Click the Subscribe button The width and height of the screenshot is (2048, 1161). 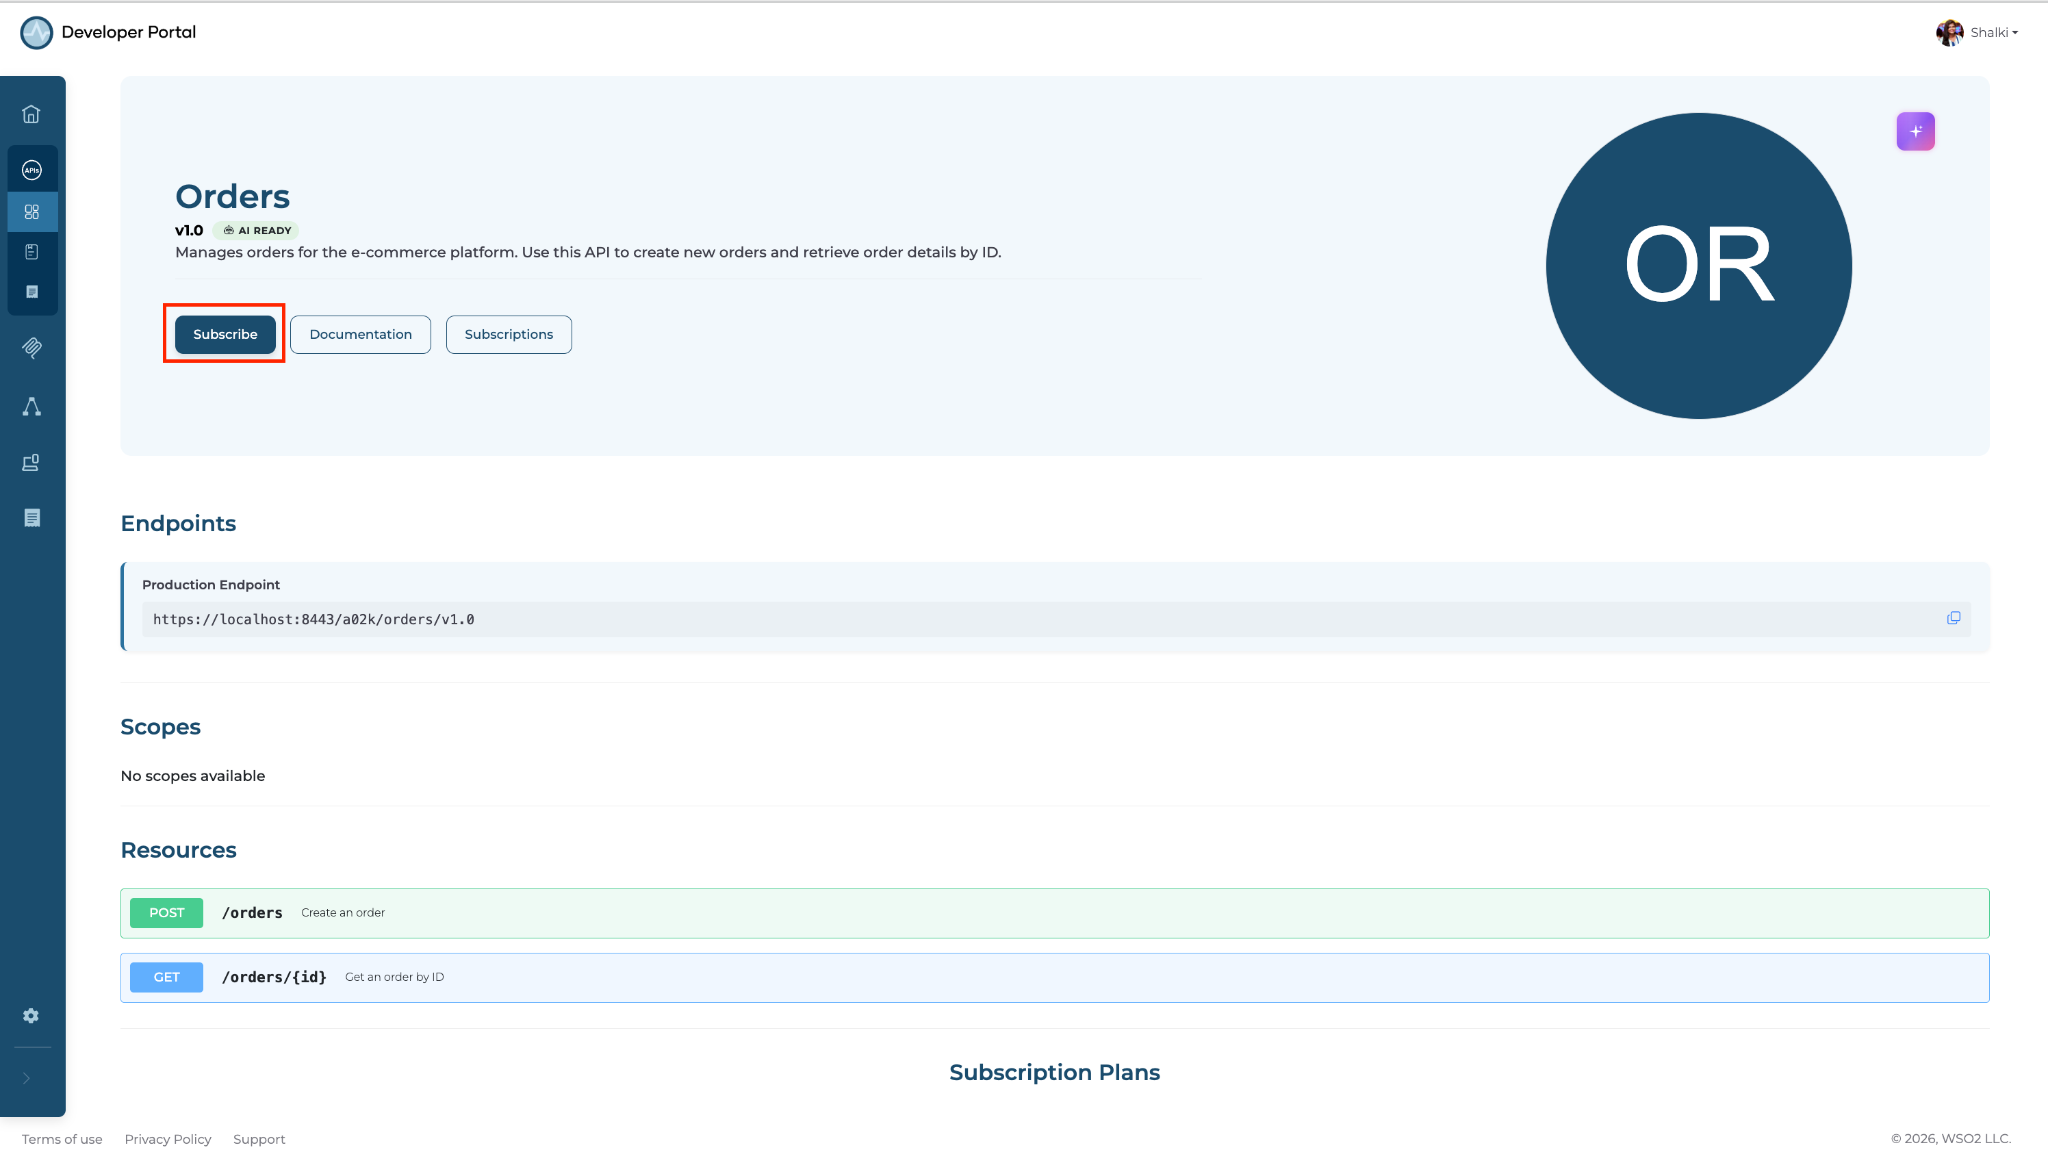tap(225, 334)
